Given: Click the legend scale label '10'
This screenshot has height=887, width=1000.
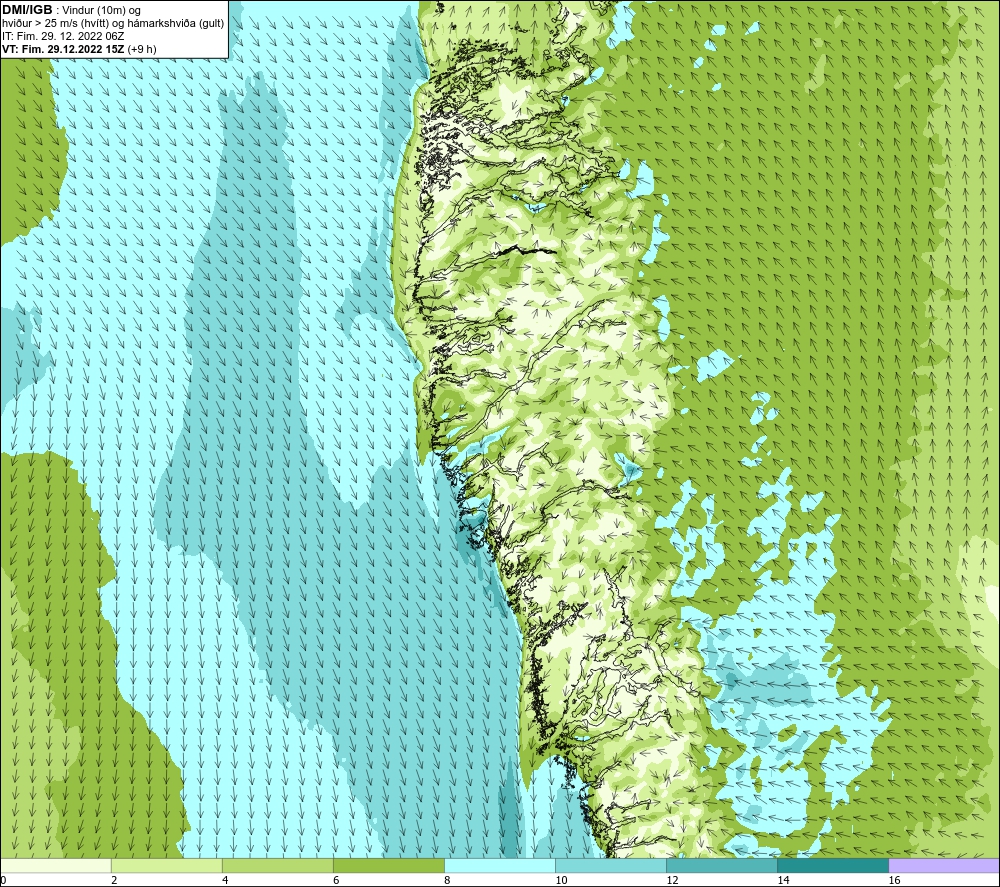Looking at the screenshot, I should [x=561, y=880].
